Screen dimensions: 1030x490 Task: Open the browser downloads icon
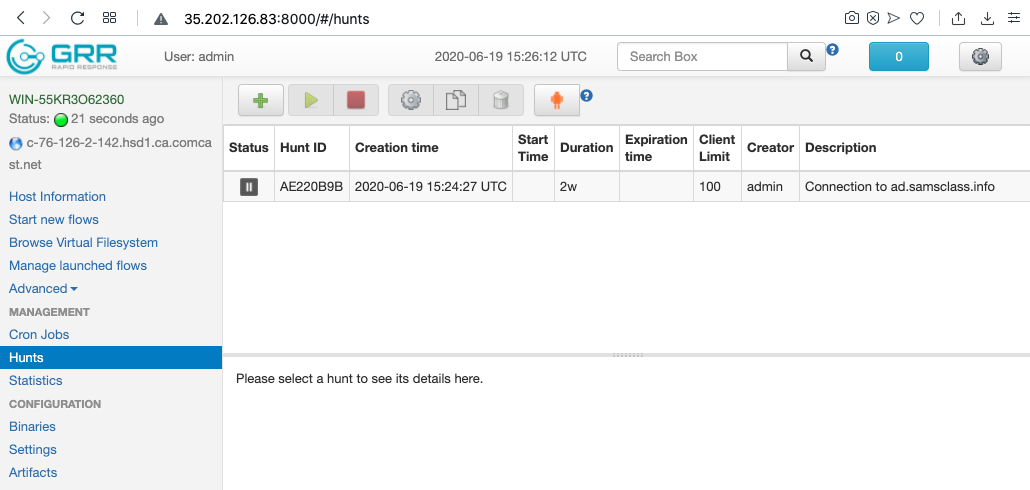987,18
